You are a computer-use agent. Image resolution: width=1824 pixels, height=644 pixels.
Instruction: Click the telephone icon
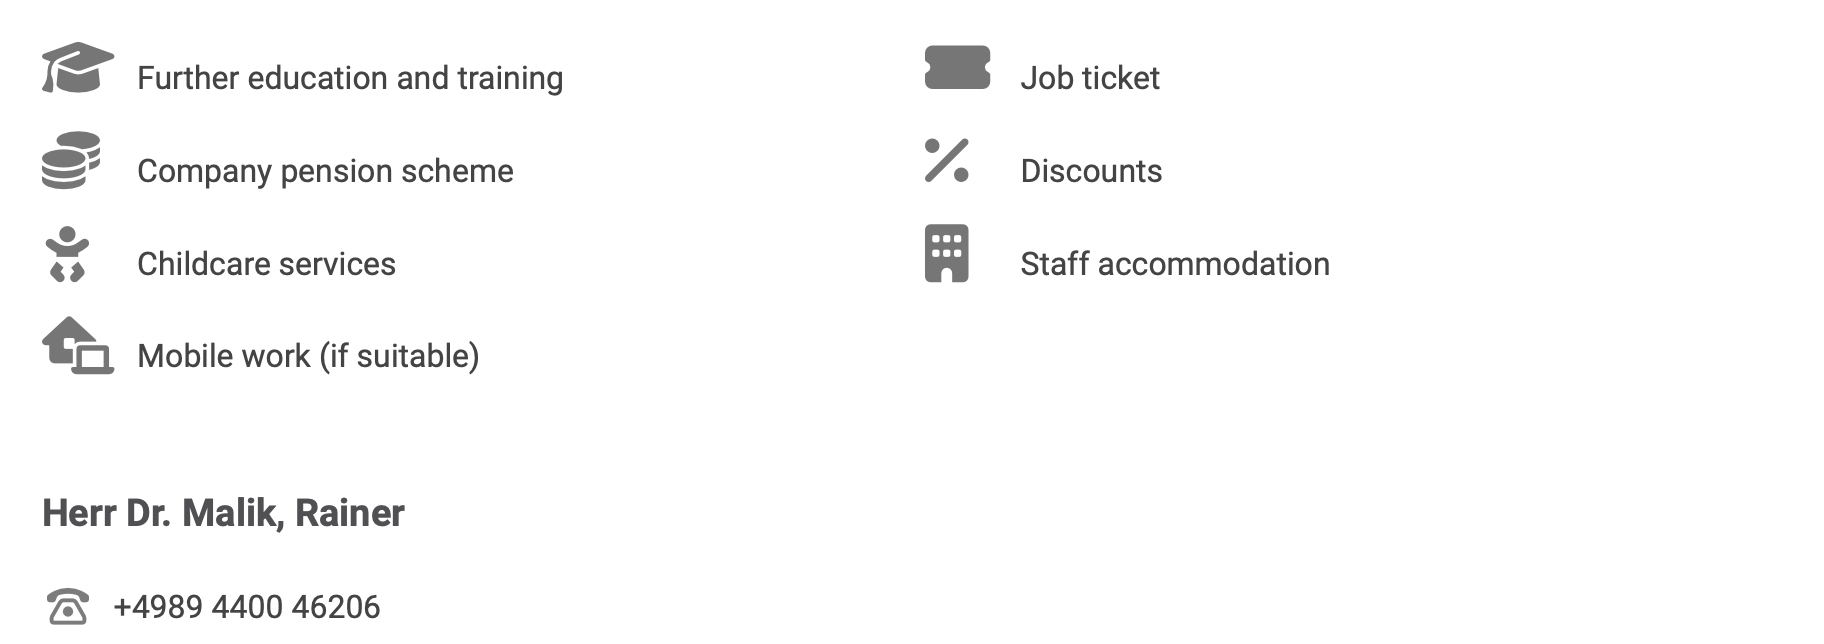coord(68,607)
